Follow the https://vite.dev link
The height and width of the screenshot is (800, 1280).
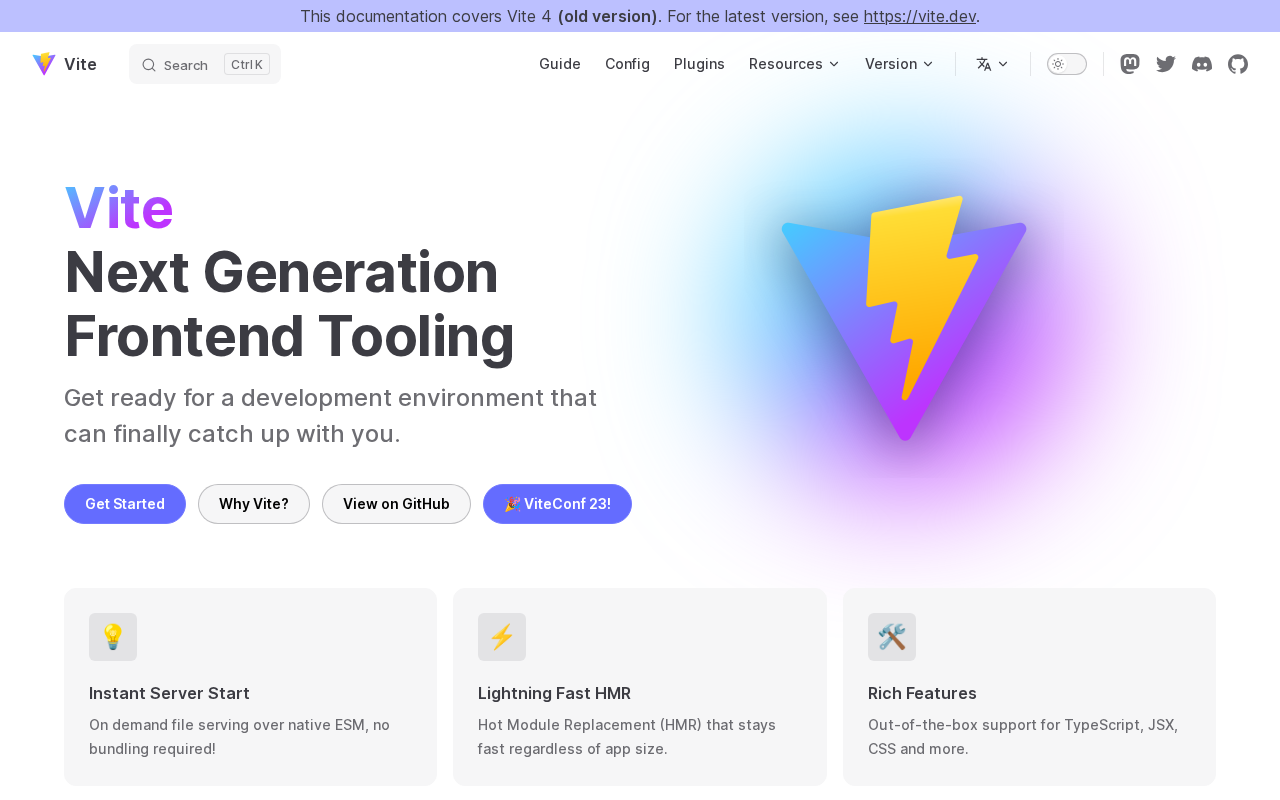pyautogui.click(x=920, y=16)
